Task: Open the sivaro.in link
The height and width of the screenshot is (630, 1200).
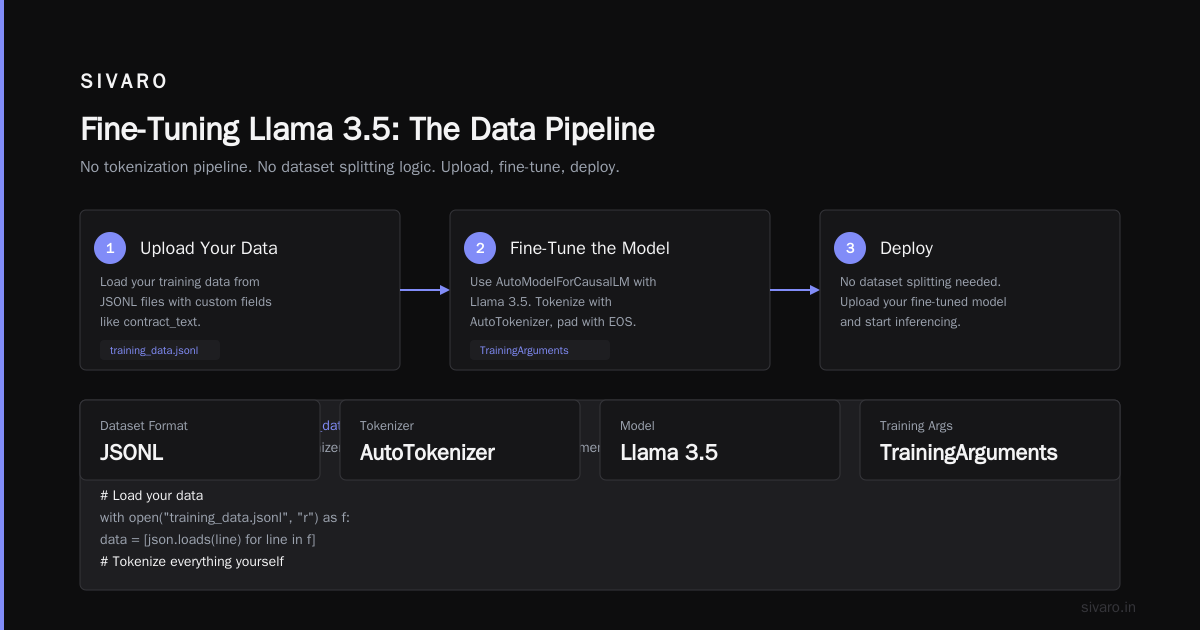Action: (1109, 607)
